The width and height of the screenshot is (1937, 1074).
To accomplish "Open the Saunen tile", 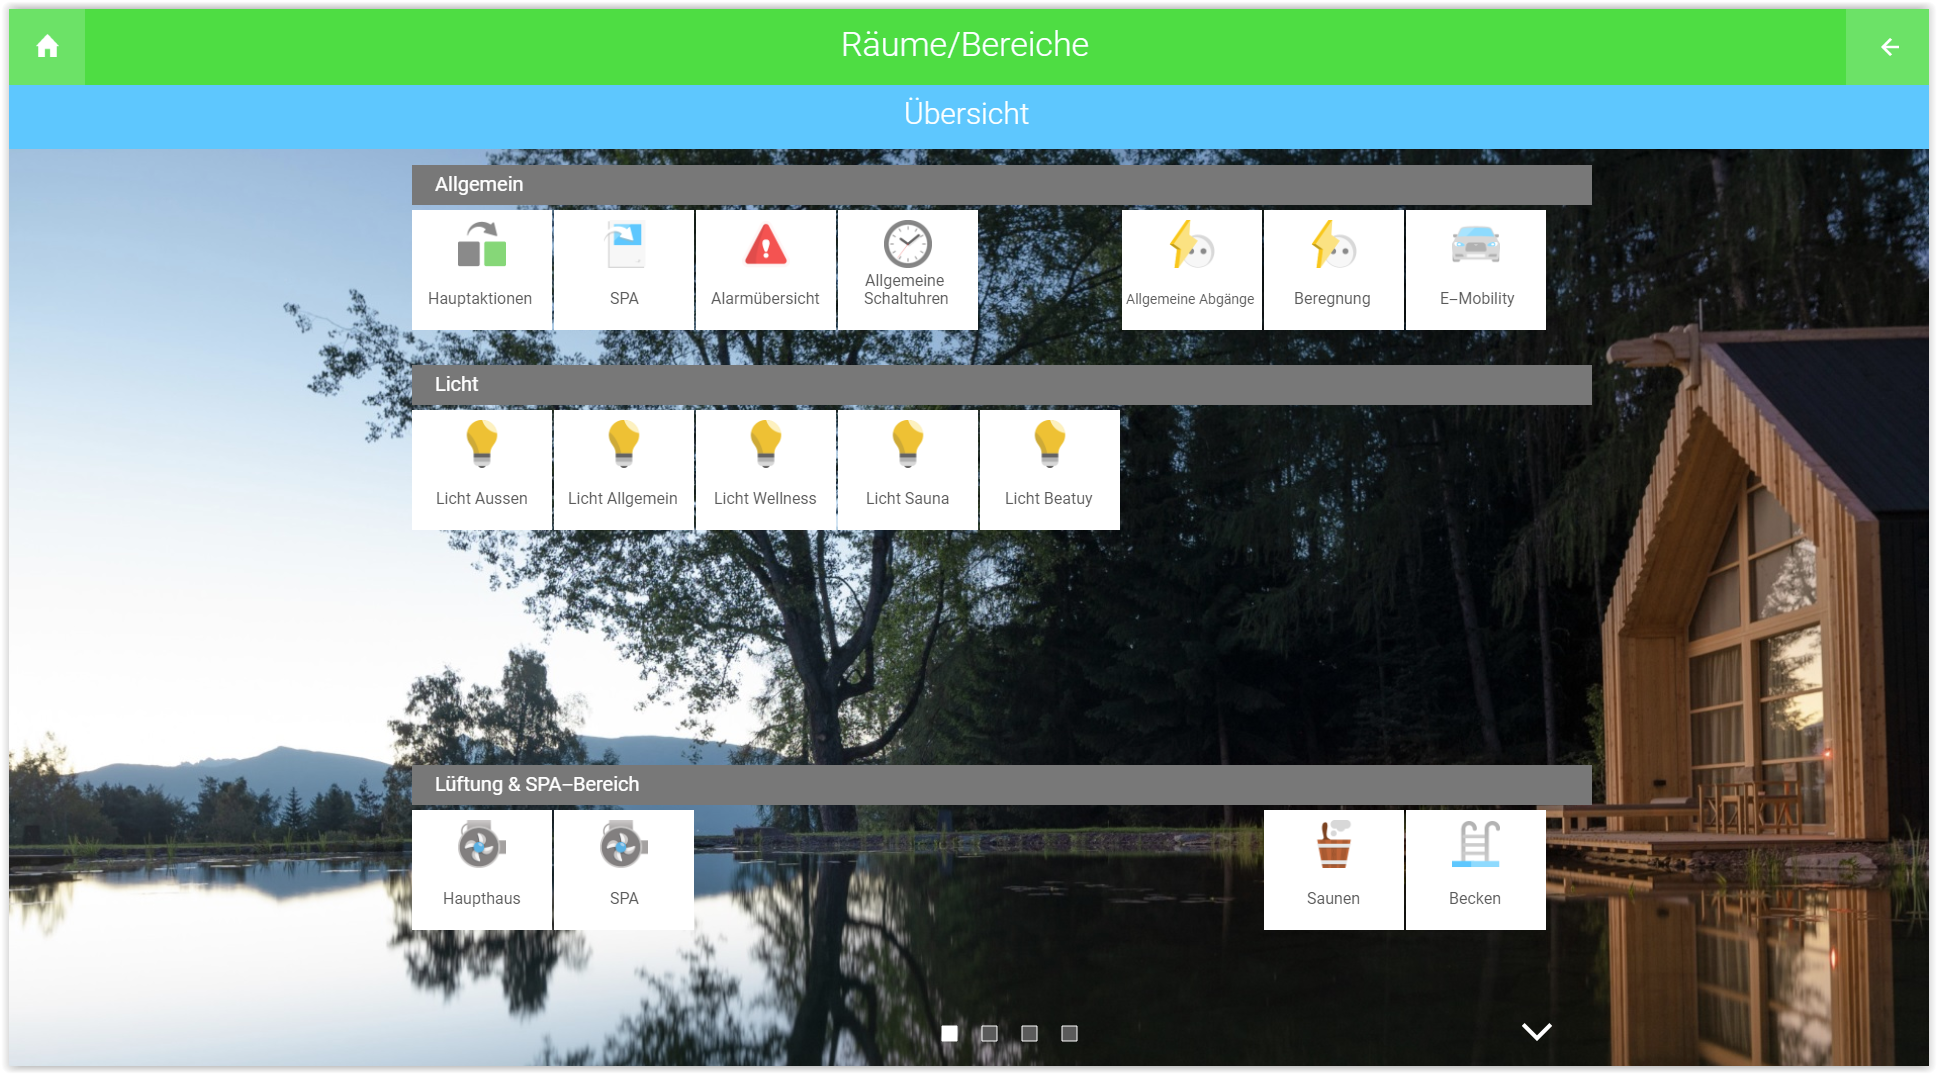I will pos(1334,869).
